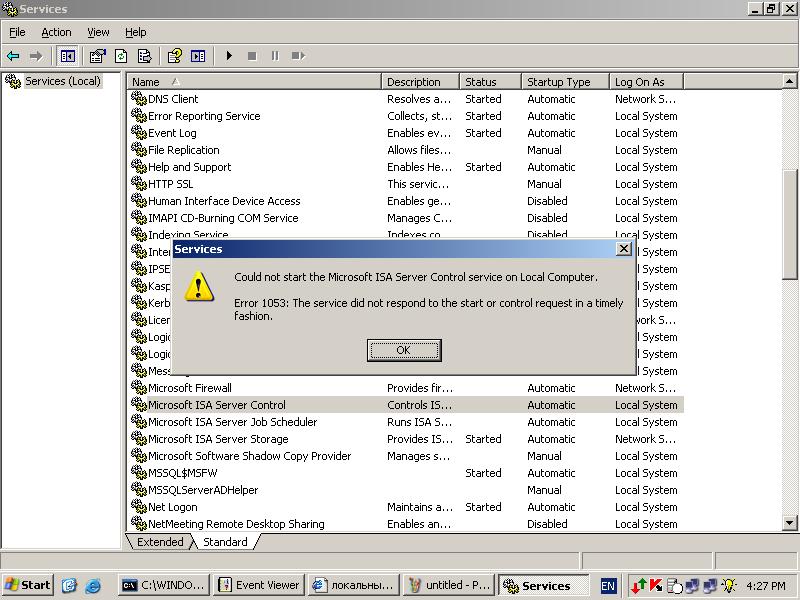Select Microsoft ISA Server Job Scheduler
The height and width of the screenshot is (600, 800).
pos(232,422)
